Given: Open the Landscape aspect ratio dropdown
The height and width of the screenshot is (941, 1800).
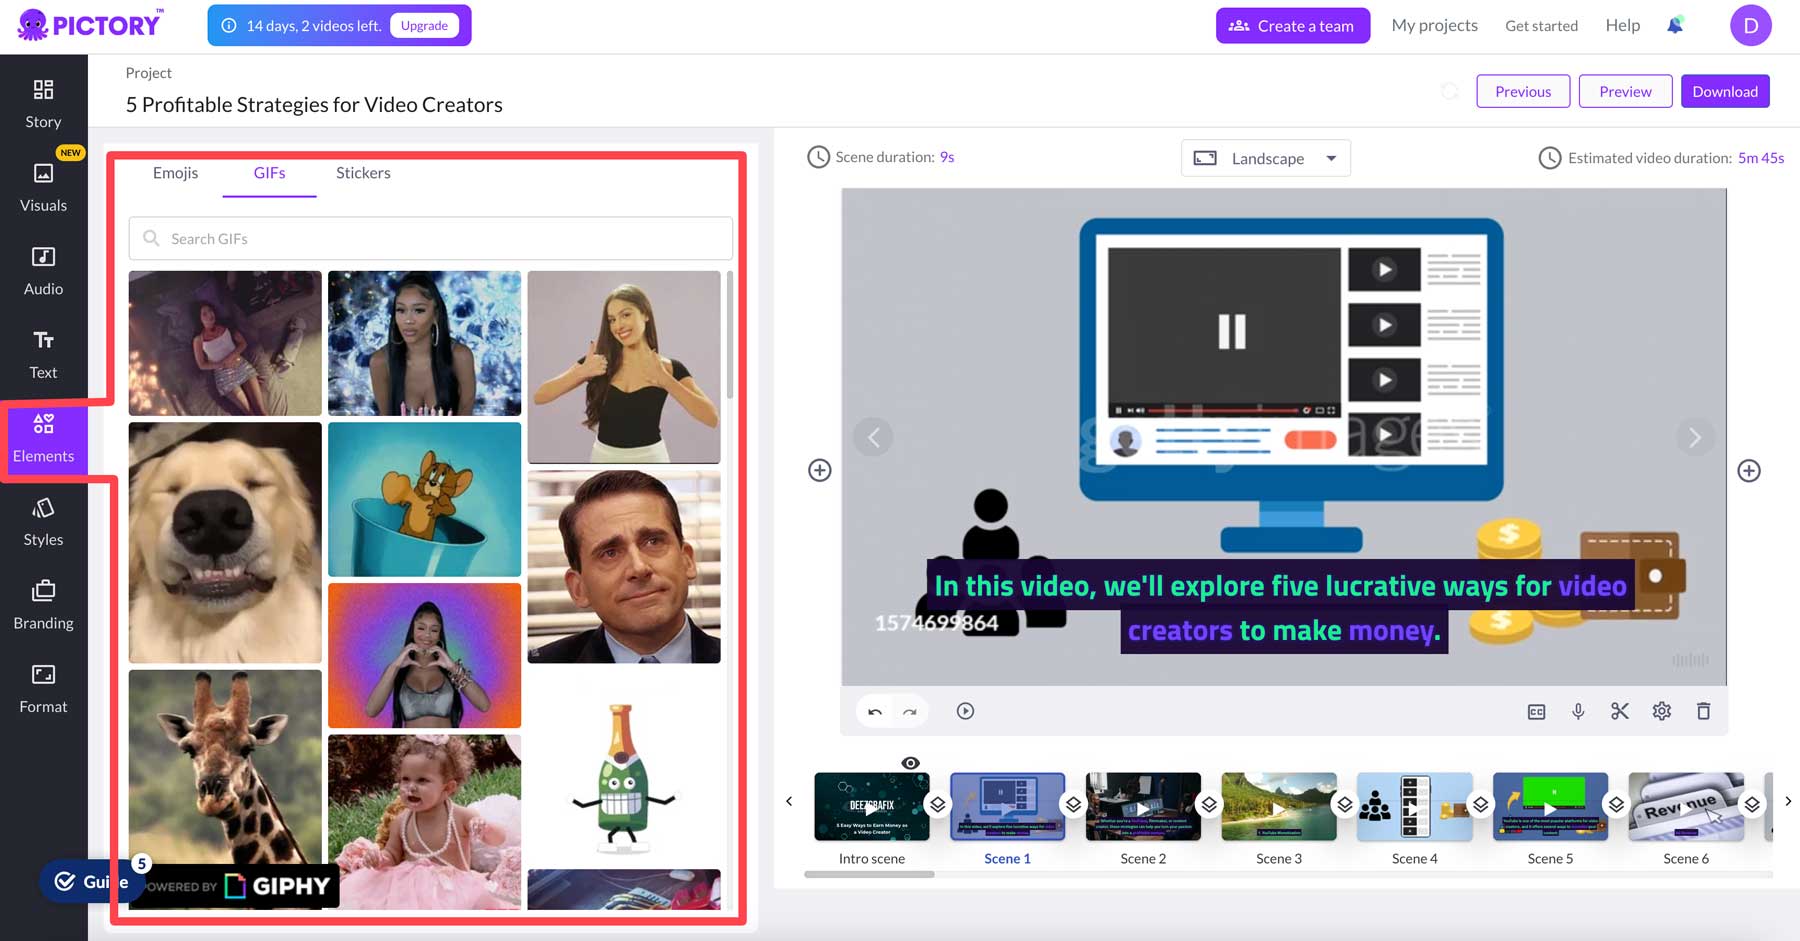Looking at the screenshot, I should tap(1266, 158).
